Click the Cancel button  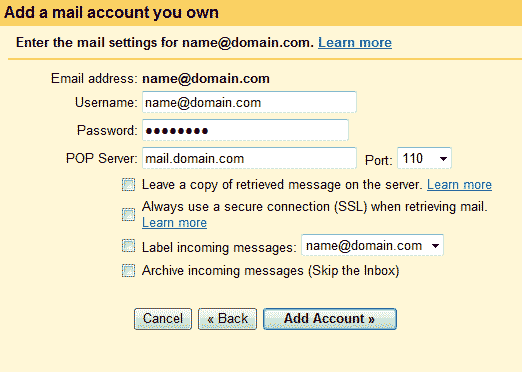(163, 319)
